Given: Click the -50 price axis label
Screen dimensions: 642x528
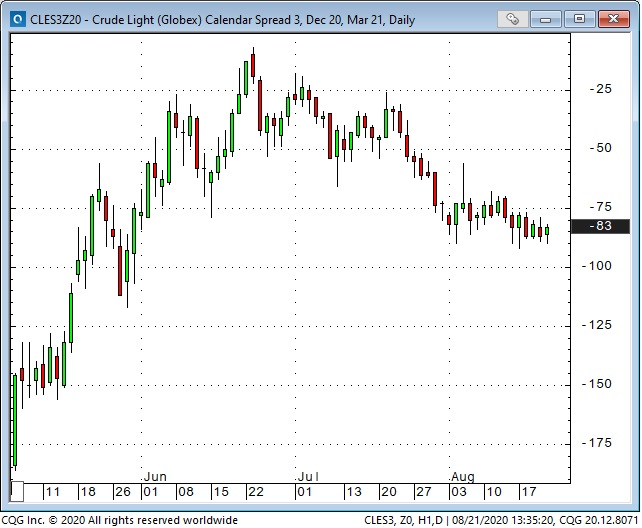Looking at the screenshot, I should pyautogui.click(x=601, y=148).
